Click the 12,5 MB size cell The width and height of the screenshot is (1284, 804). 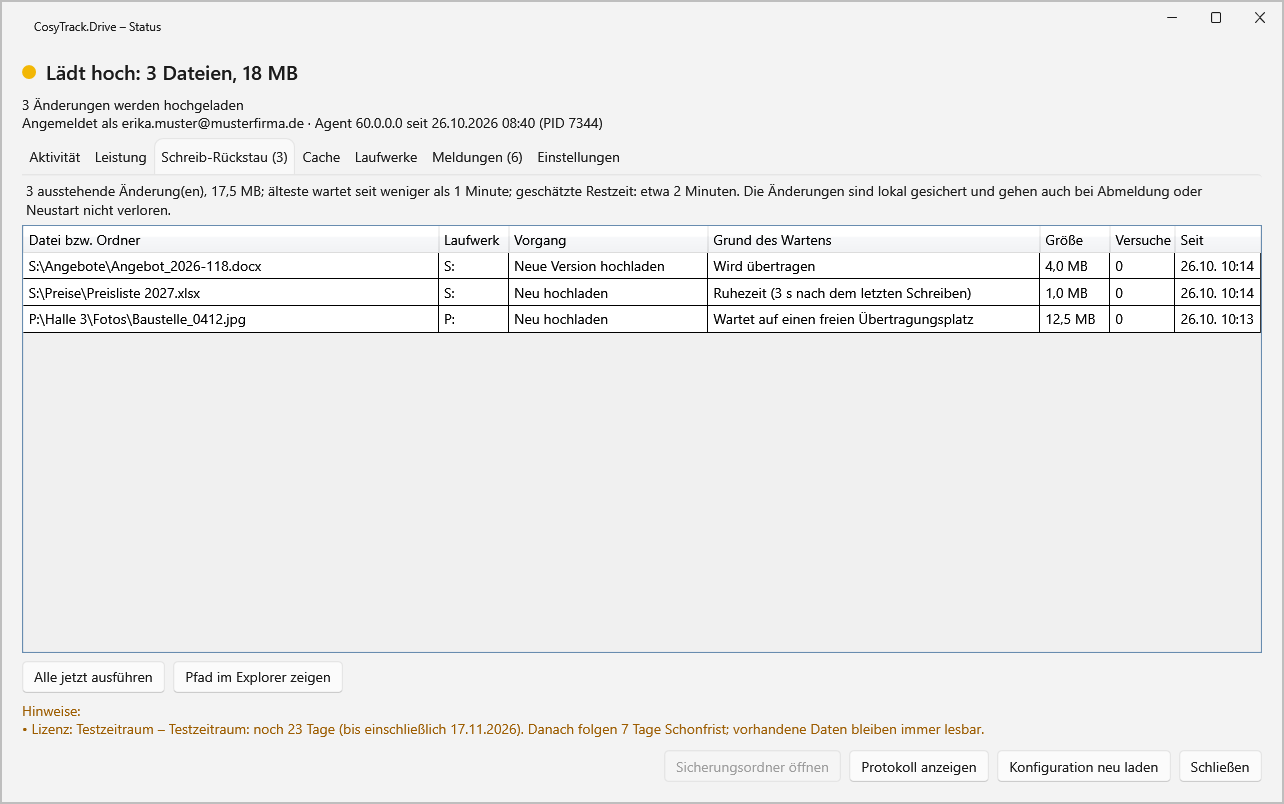pyautogui.click(x=1074, y=319)
